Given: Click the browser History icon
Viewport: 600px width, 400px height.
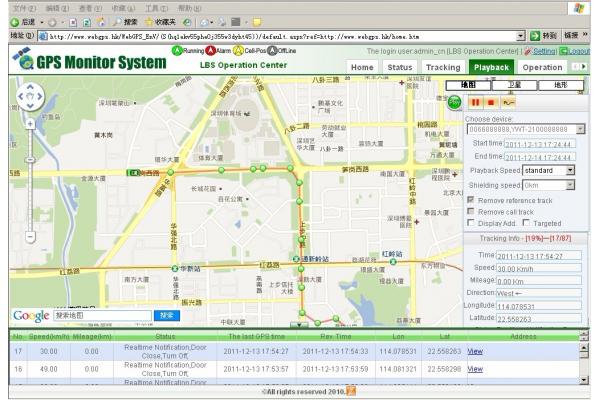Looking at the screenshot, I should pyautogui.click(x=187, y=23).
